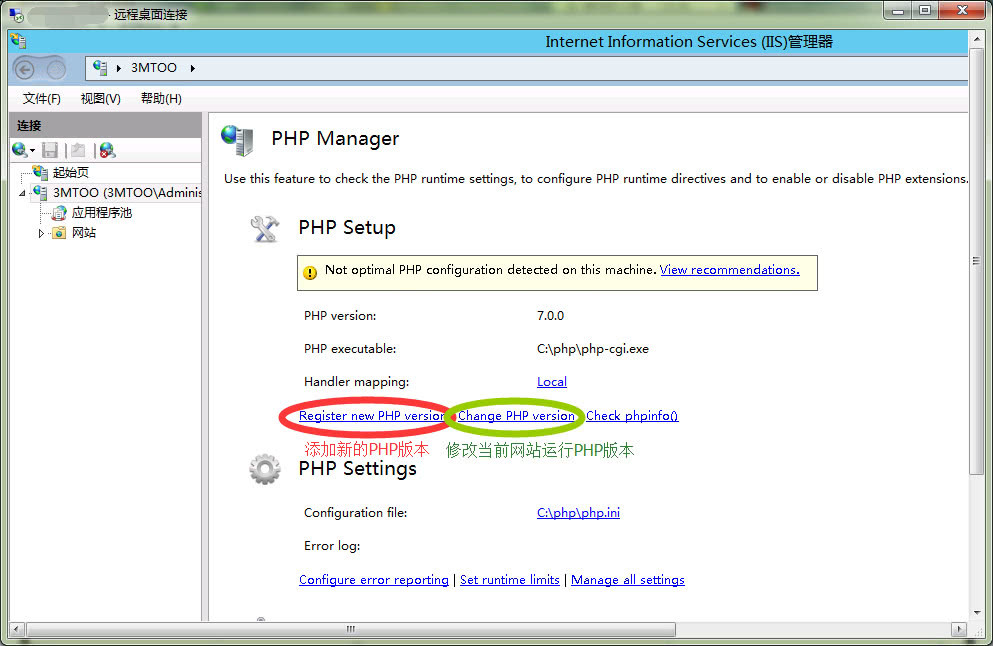993x646 pixels.
Task: Select the 起始页 (Start Page) node icon
Action: (38, 171)
